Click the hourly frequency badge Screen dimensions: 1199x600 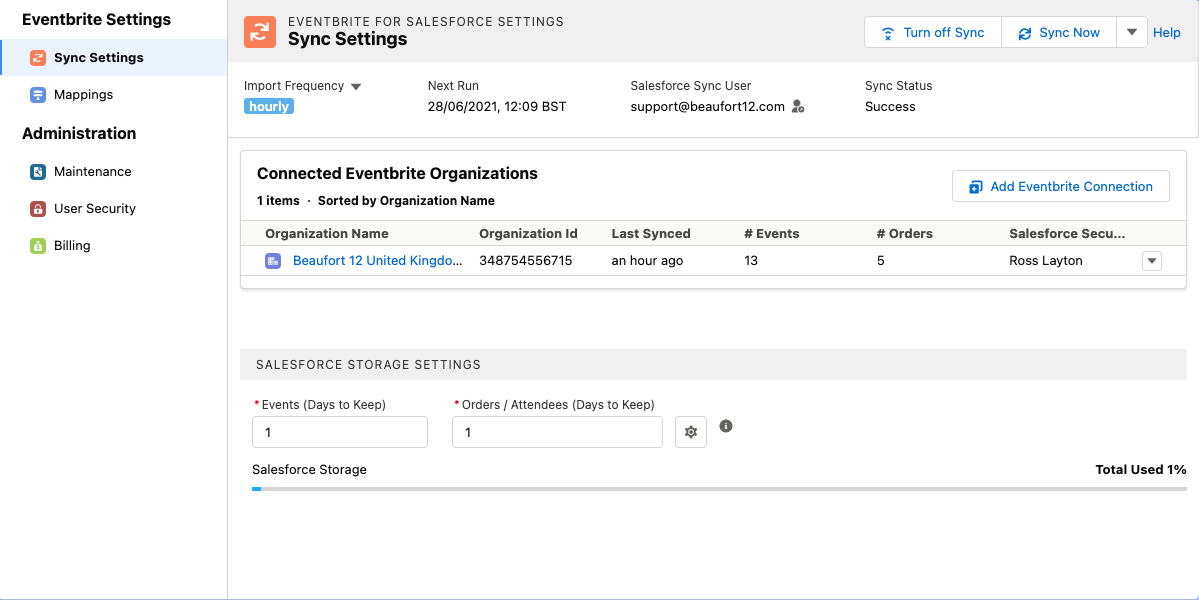269,107
